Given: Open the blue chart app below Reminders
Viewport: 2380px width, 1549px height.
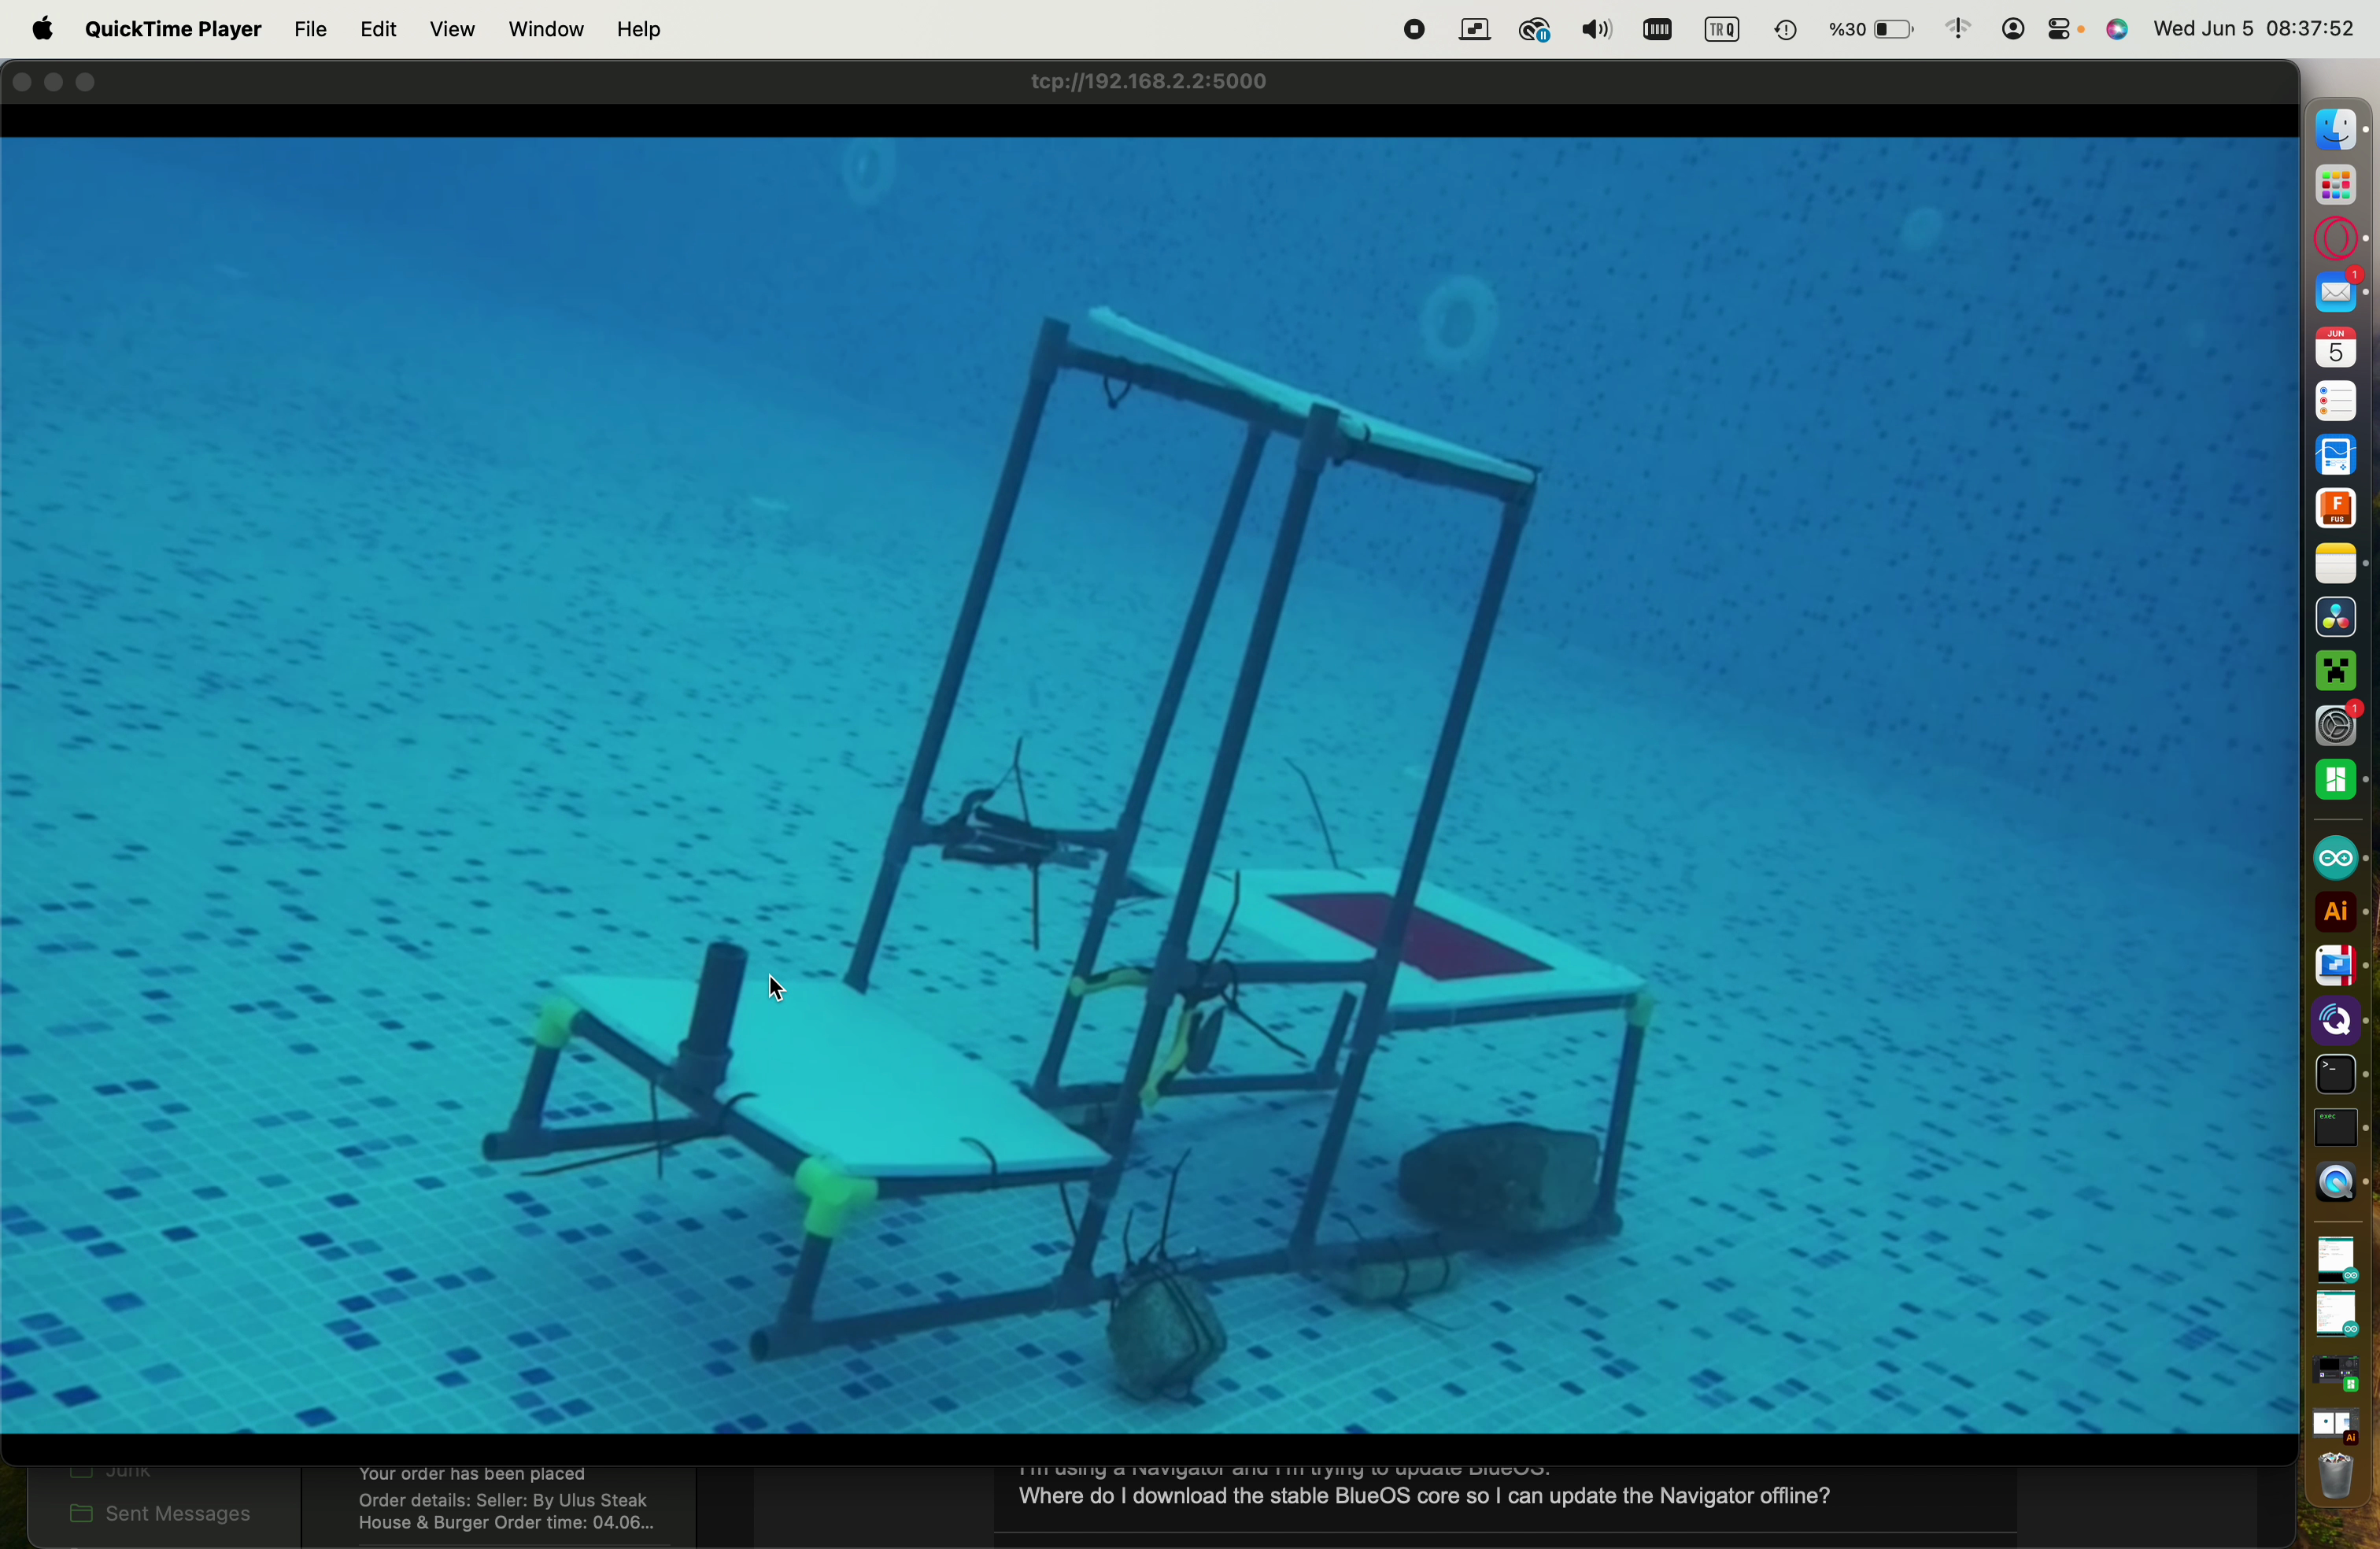Looking at the screenshot, I should [2337, 456].
